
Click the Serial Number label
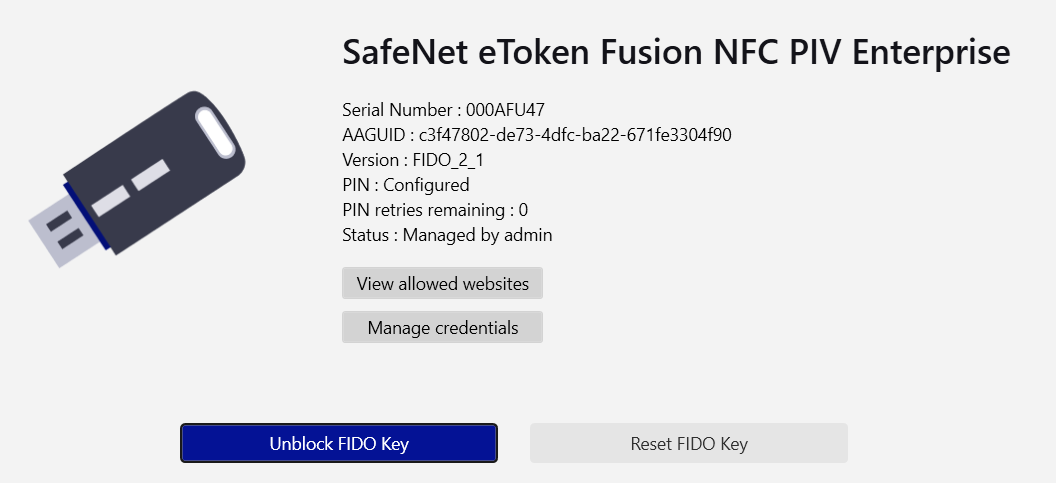(x=396, y=110)
